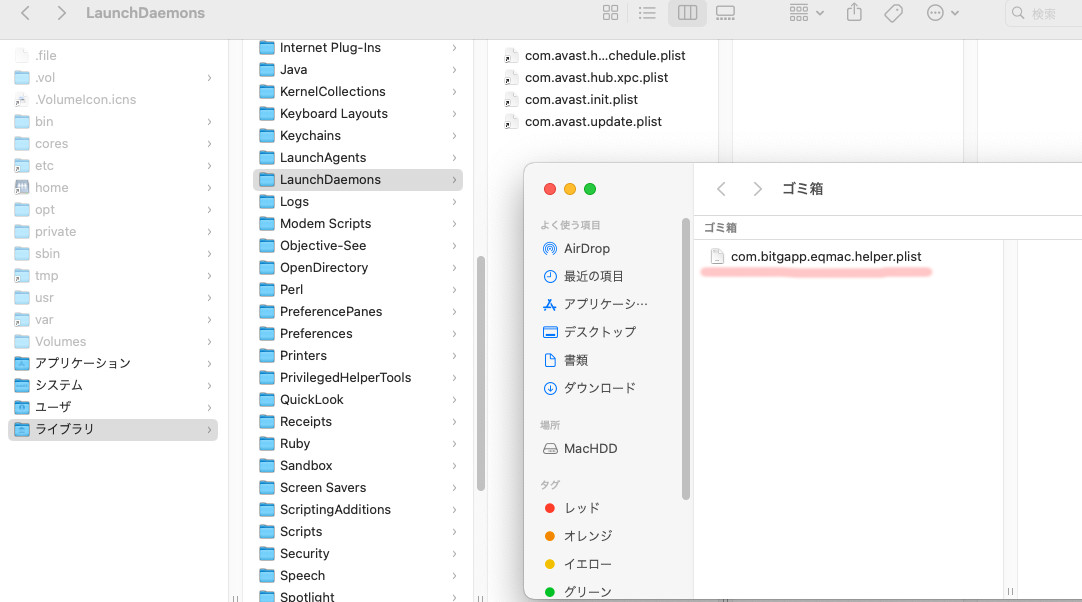Screen dimensions: 1082x602
Task: Open 最近の項目 in the sidebar
Action: point(593,276)
